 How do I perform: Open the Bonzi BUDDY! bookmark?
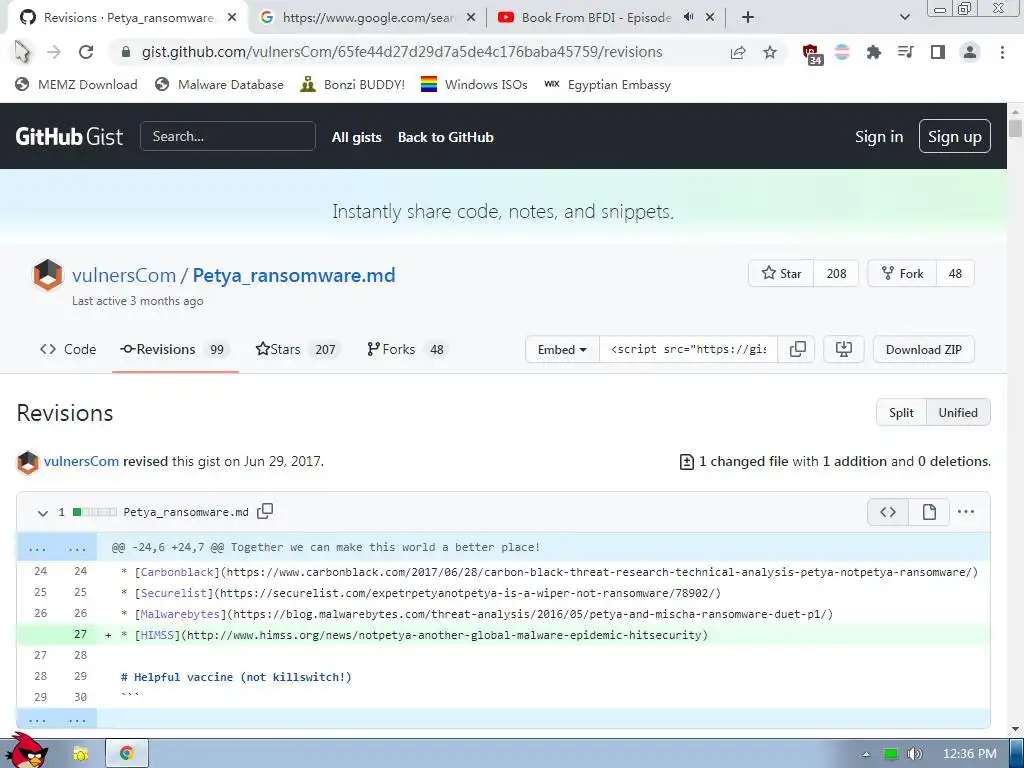pyautogui.click(x=353, y=84)
